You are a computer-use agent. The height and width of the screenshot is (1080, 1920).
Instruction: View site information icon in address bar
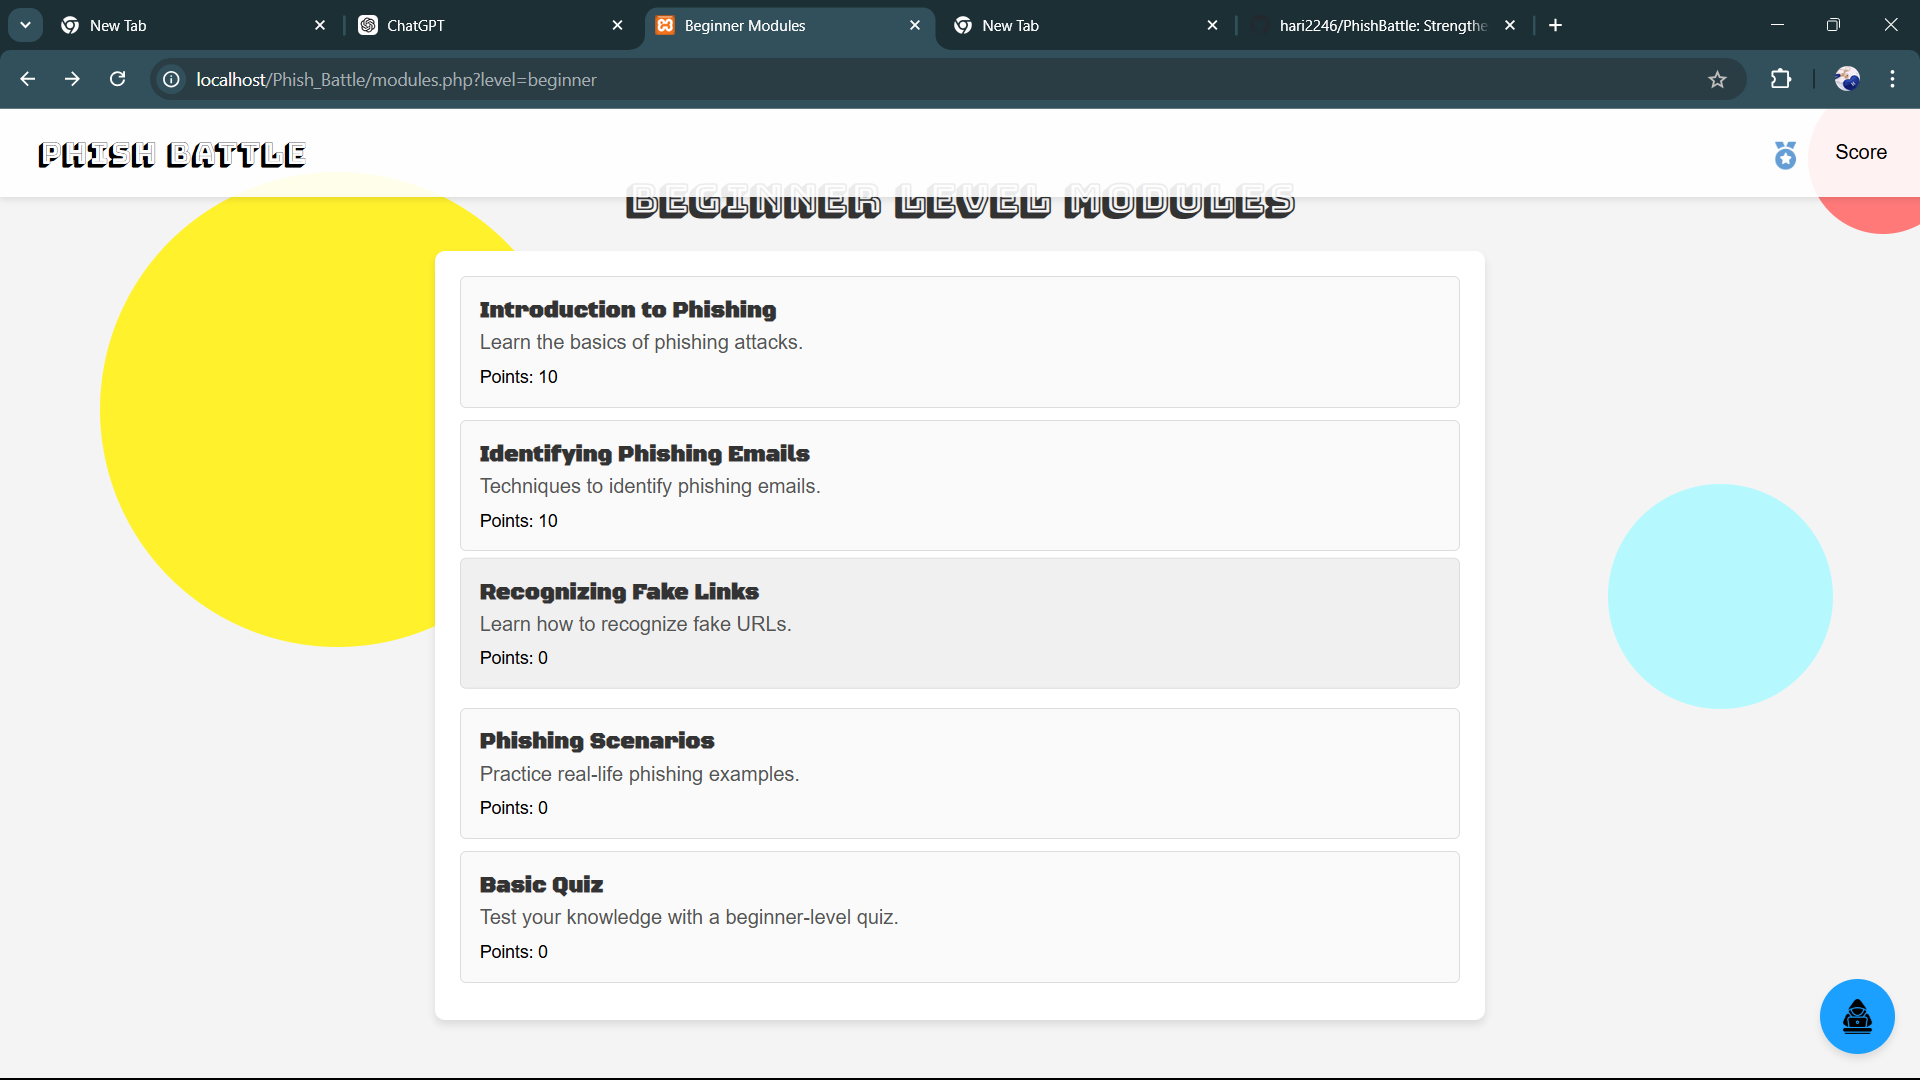172,80
